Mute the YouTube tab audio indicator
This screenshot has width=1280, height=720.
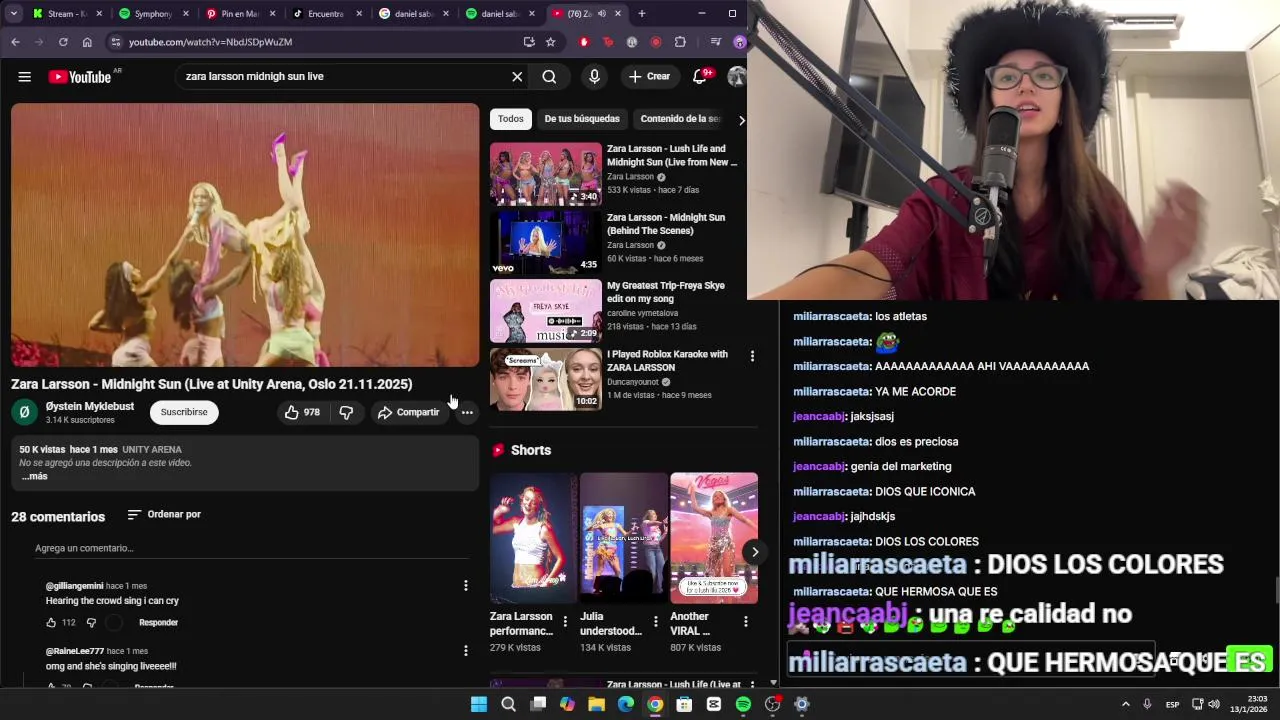click(x=601, y=14)
